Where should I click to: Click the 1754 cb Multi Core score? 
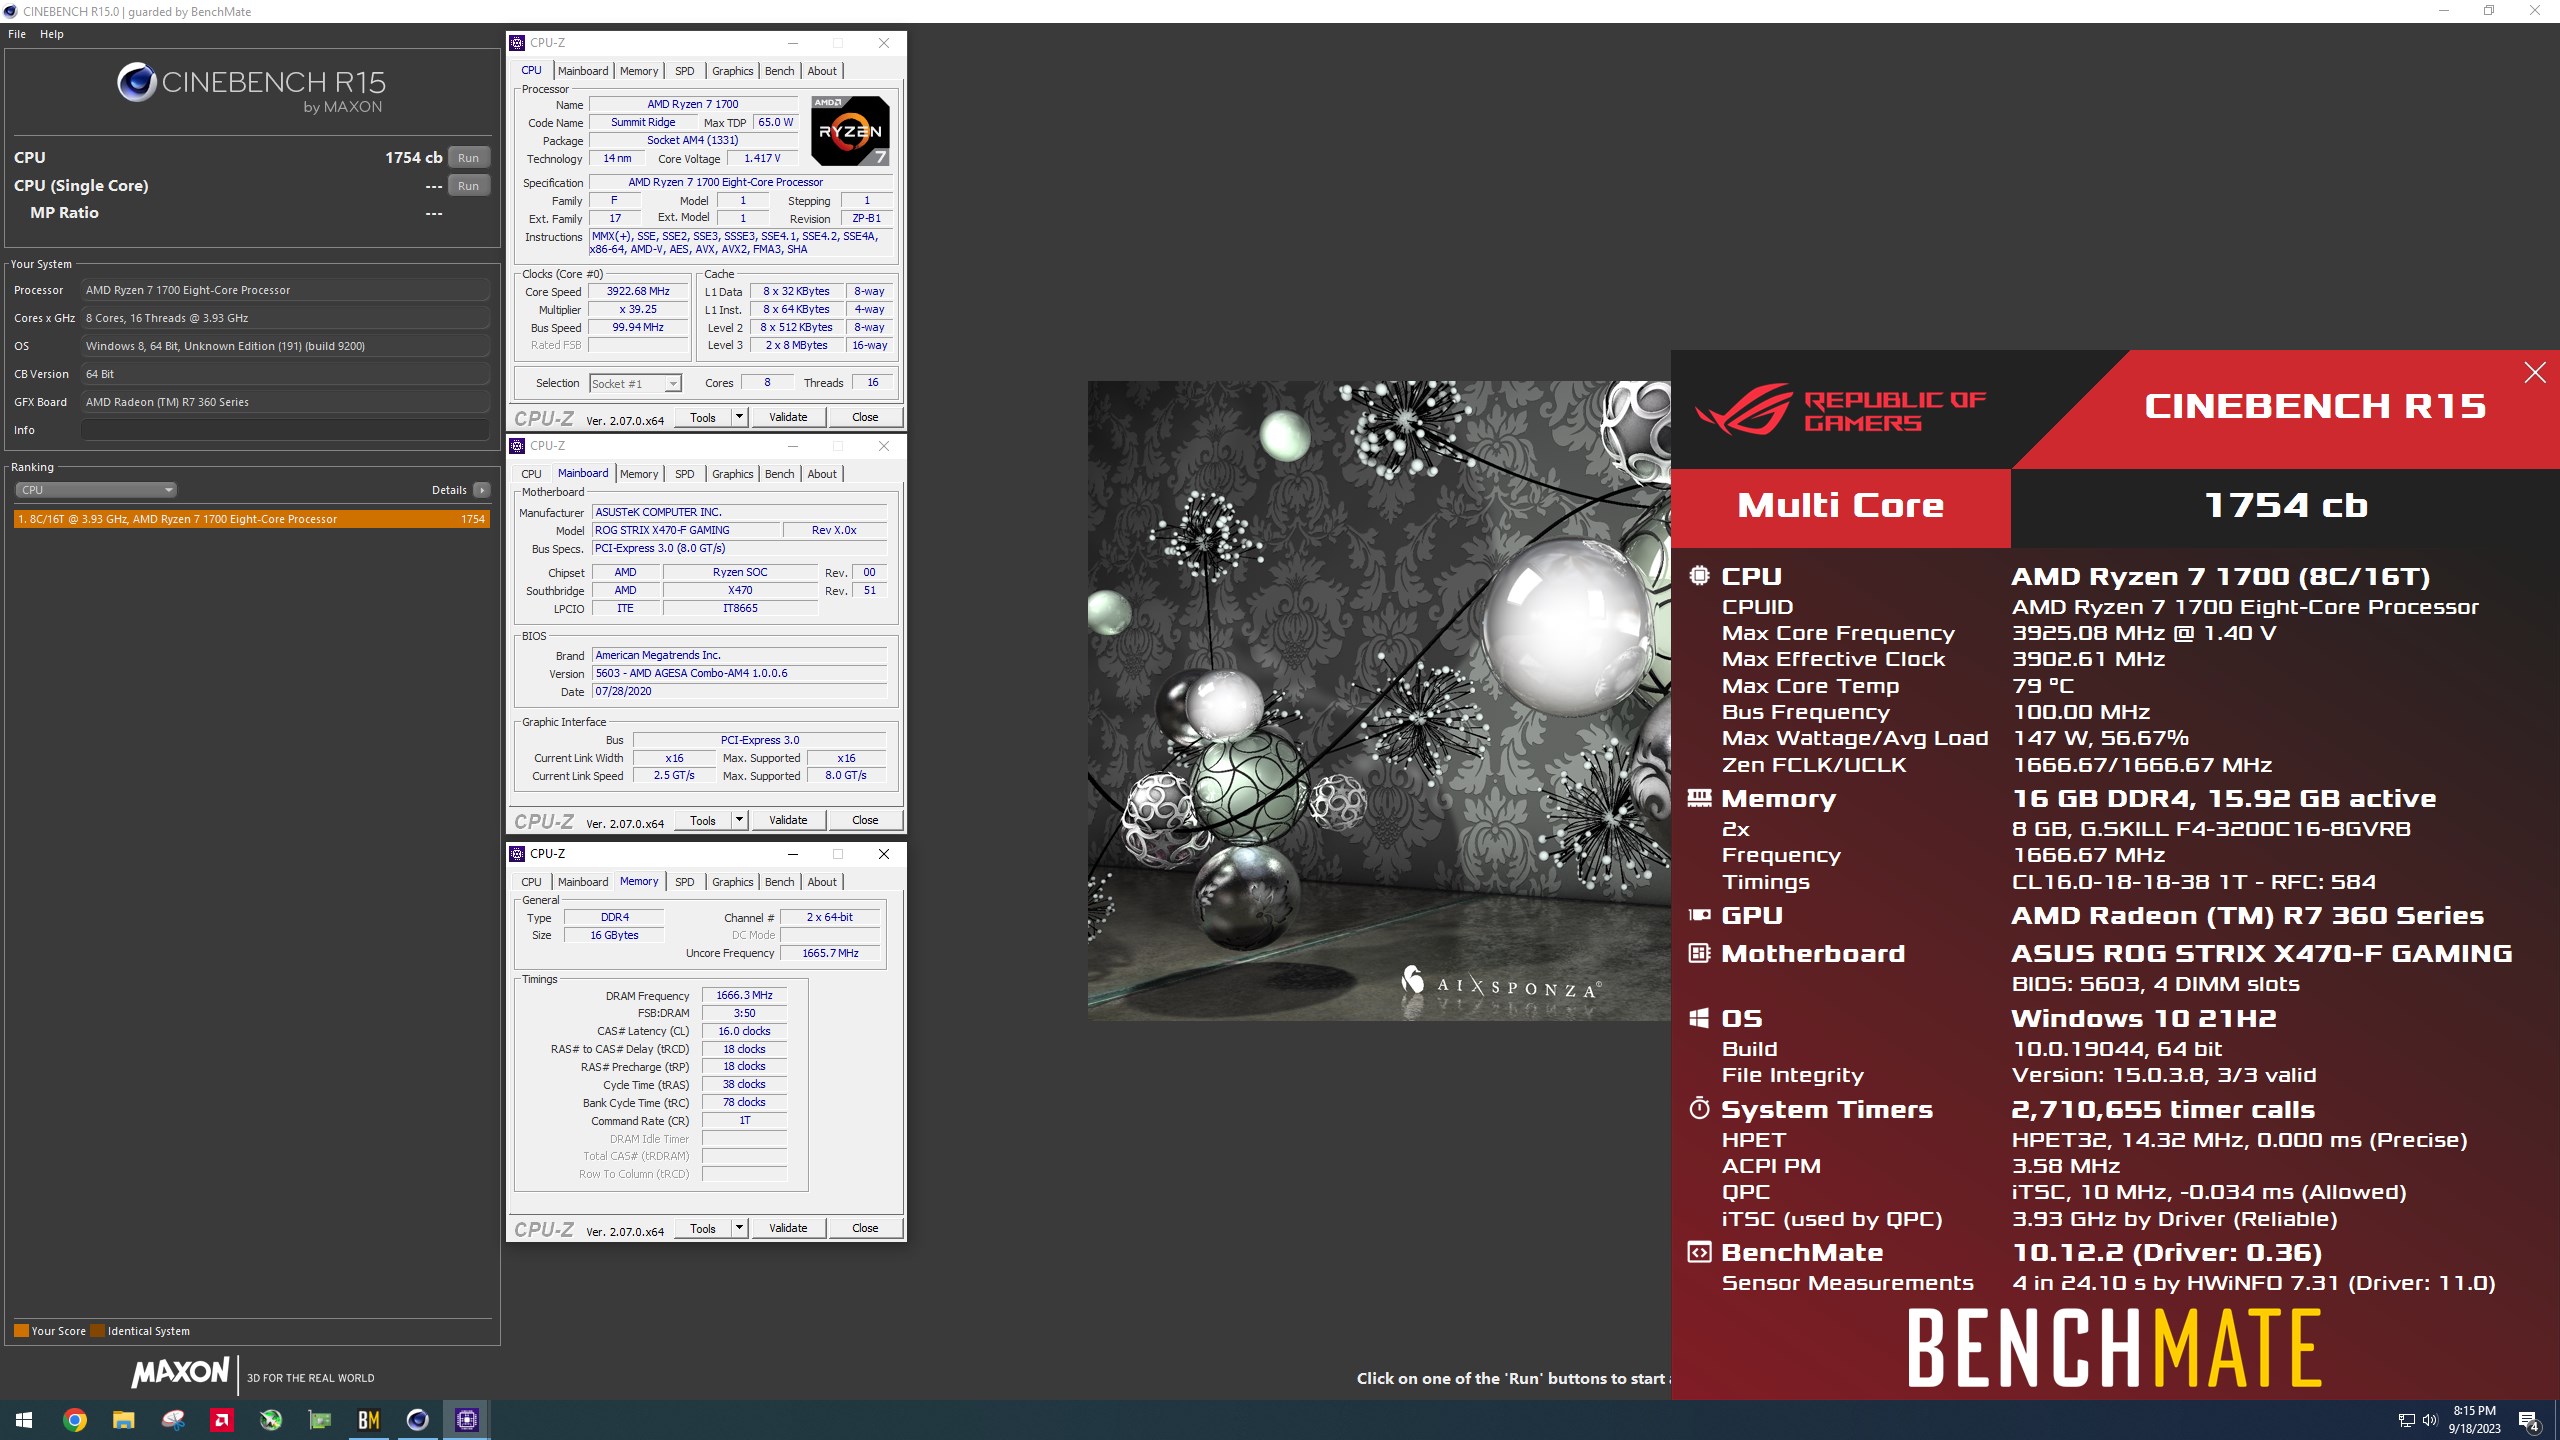(2286, 506)
